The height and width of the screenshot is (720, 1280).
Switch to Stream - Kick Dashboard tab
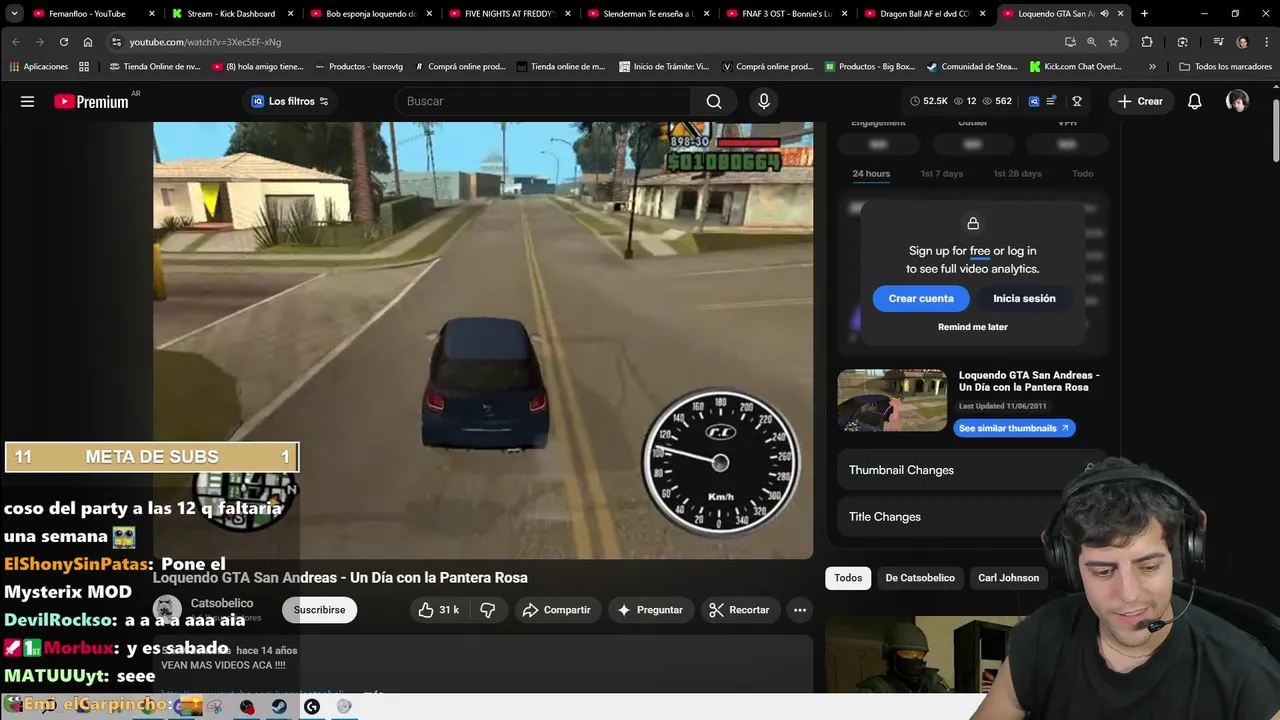tap(231, 14)
